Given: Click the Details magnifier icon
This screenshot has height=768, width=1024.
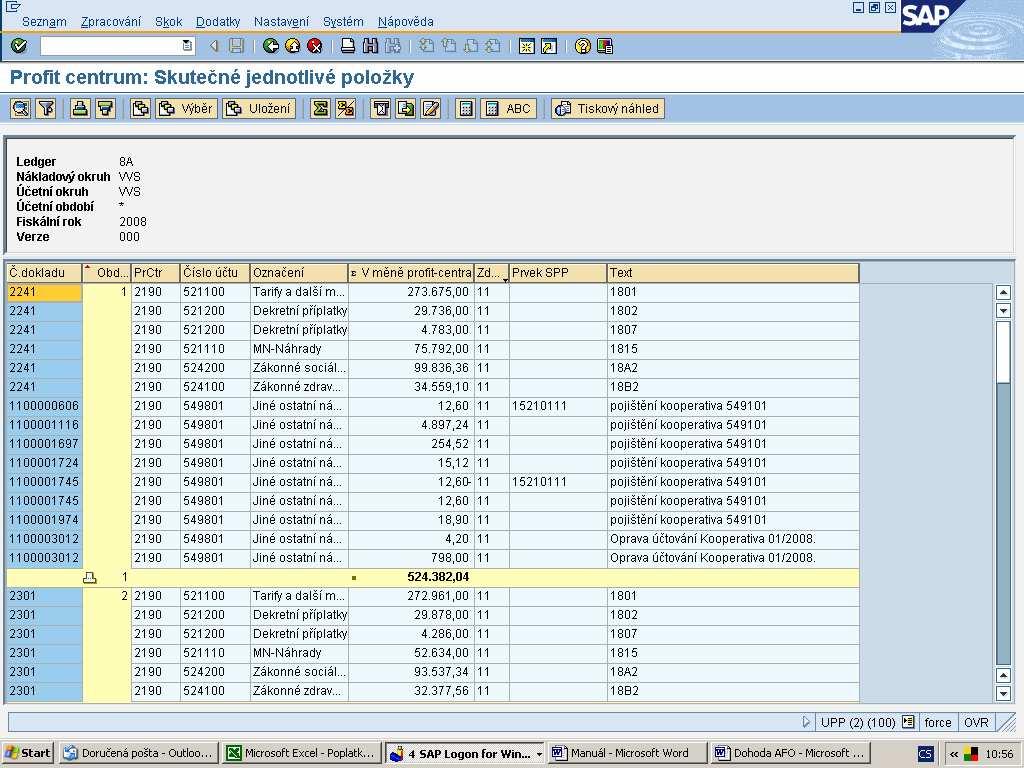Looking at the screenshot, I should 21,108.
